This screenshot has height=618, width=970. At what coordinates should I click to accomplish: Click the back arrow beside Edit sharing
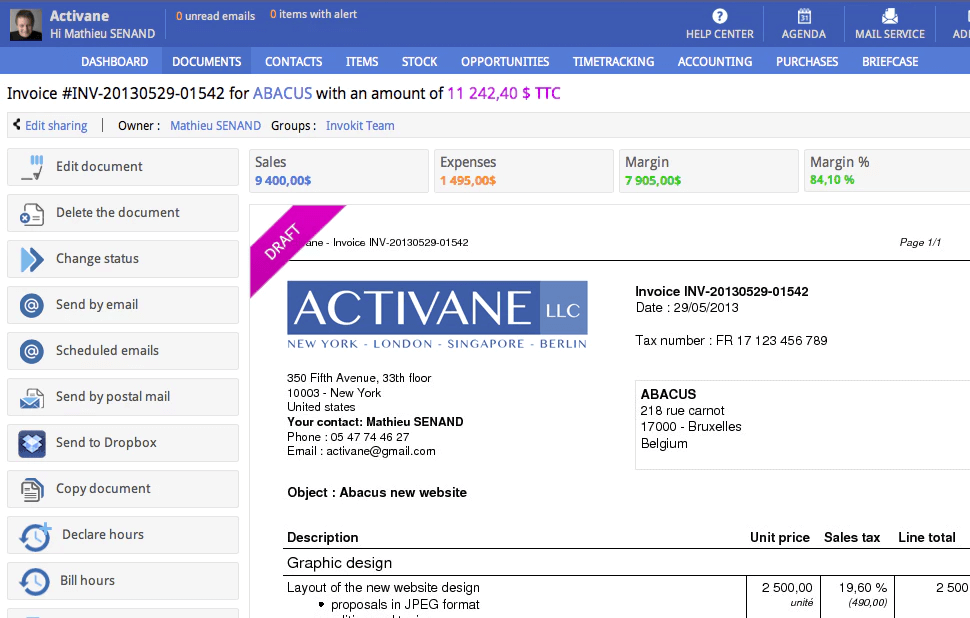click(17, 124)
